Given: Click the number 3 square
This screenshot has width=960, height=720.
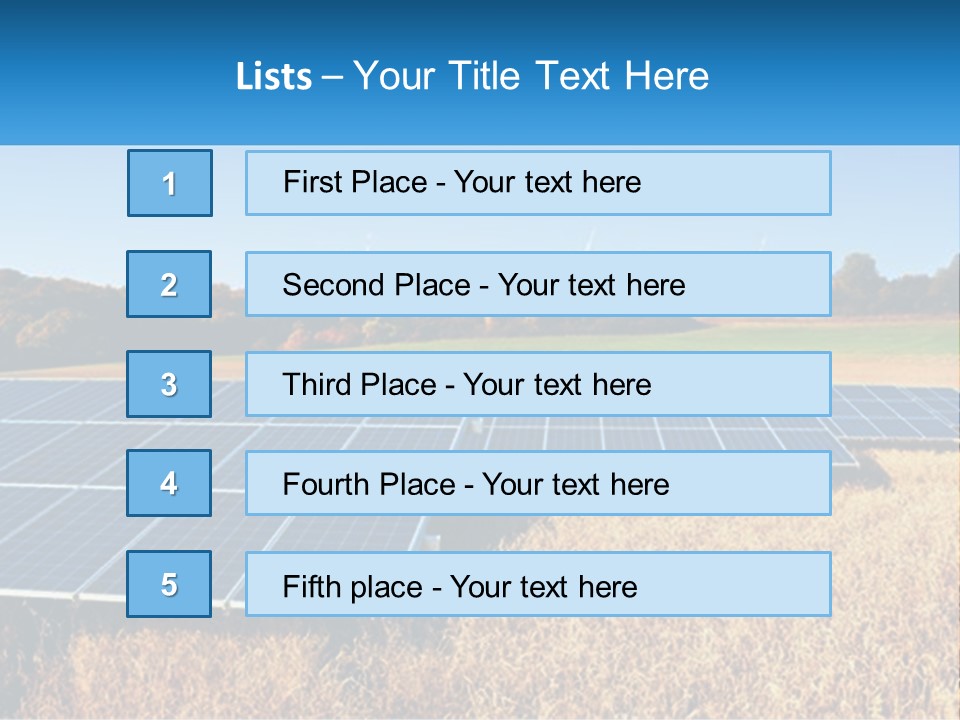Looking at the screenshot, I should click(x=169, y=384).
